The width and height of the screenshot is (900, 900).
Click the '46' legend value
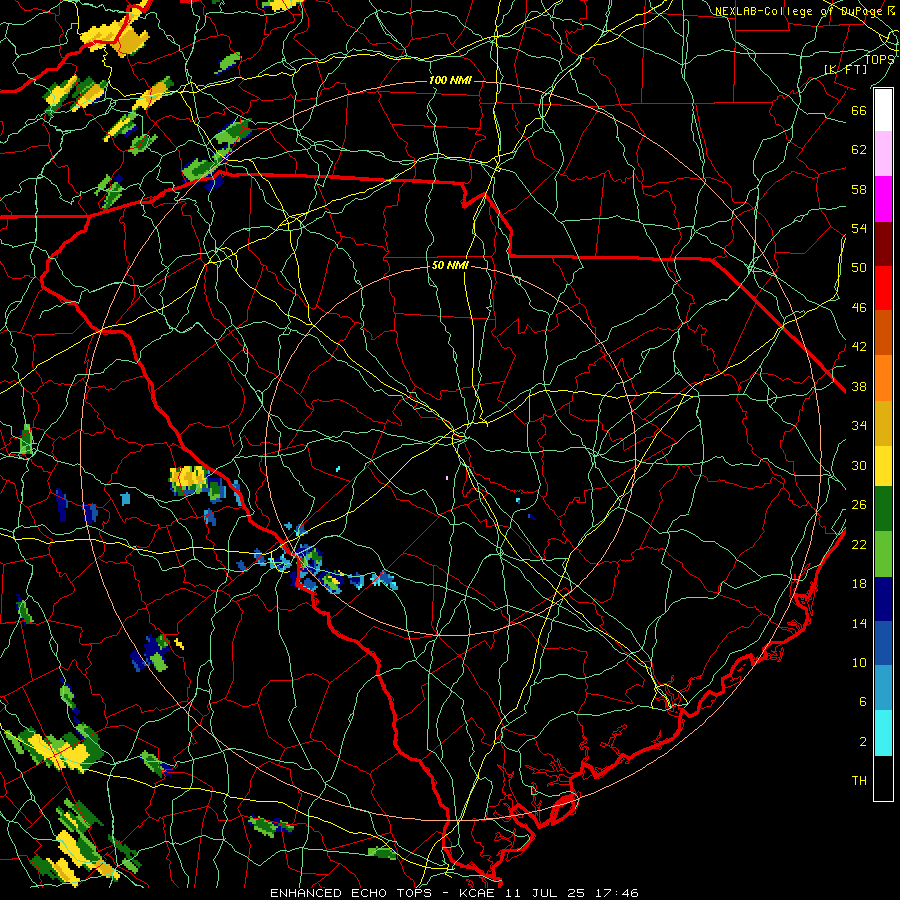[x=859, y=308]
